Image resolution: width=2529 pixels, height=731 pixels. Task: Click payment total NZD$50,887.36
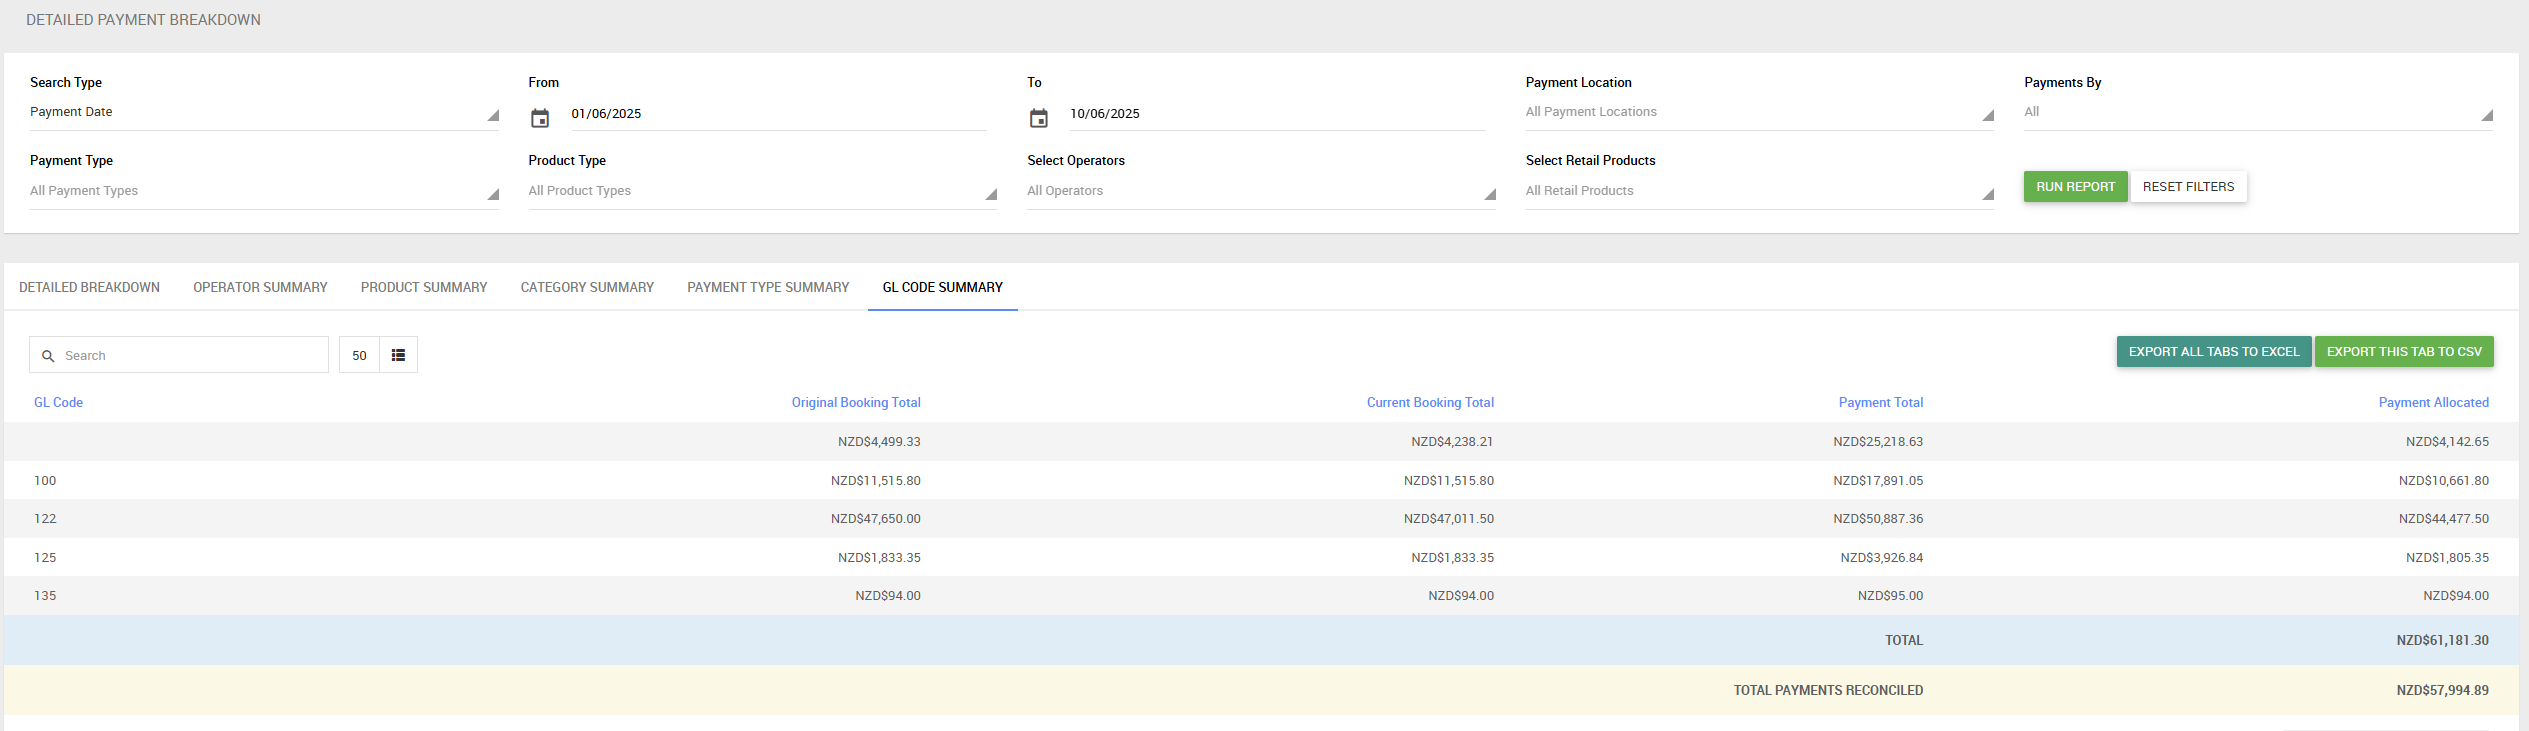pyautogui.click(x=1878, y=519)
